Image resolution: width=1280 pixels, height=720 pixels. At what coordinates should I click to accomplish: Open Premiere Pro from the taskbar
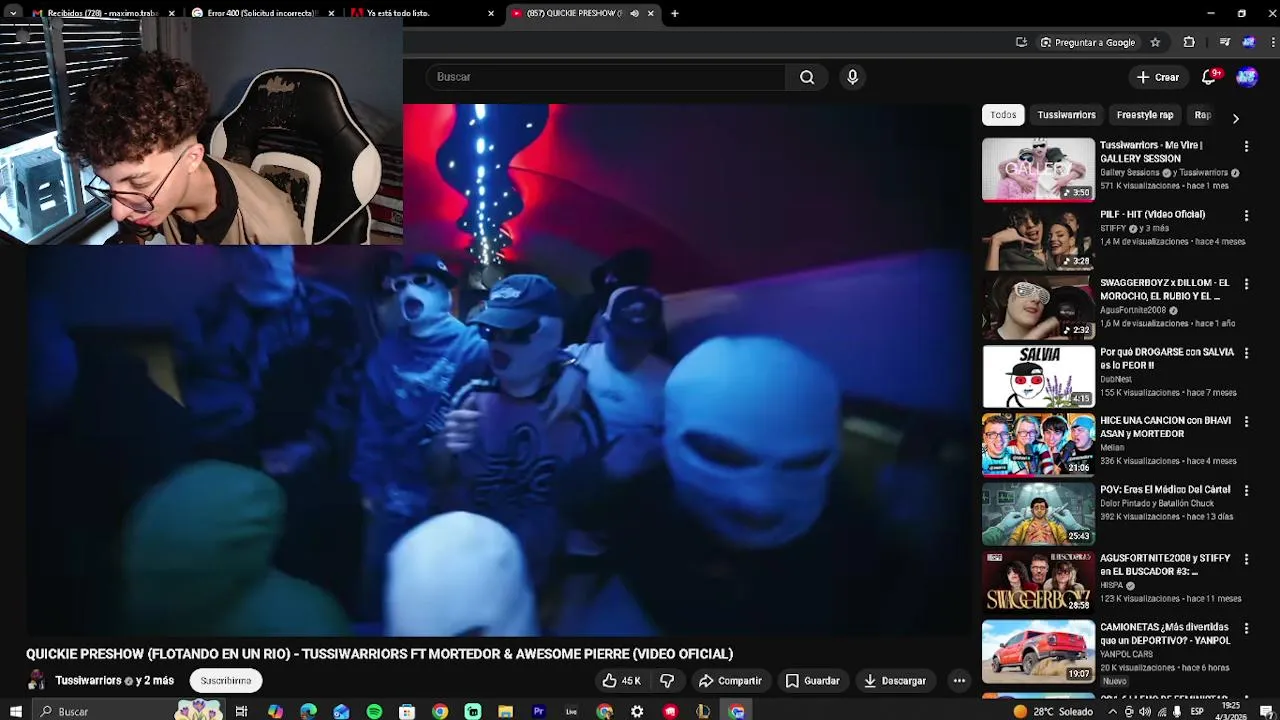[539, 711]
